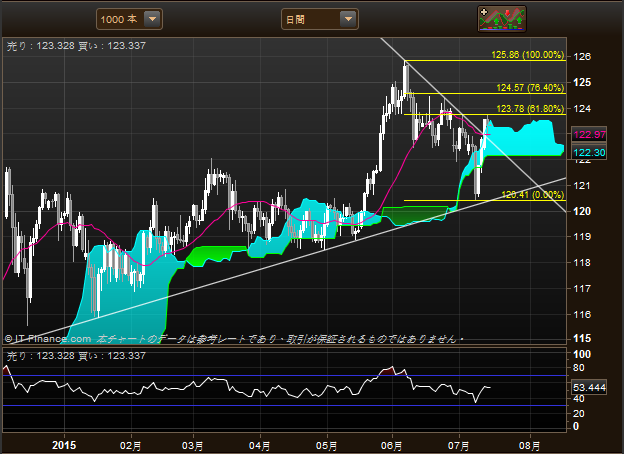Viewport: 624px width, 454px height.
Task: Click the 2015 year label on time axis
Action: click(x=64, y=445)
